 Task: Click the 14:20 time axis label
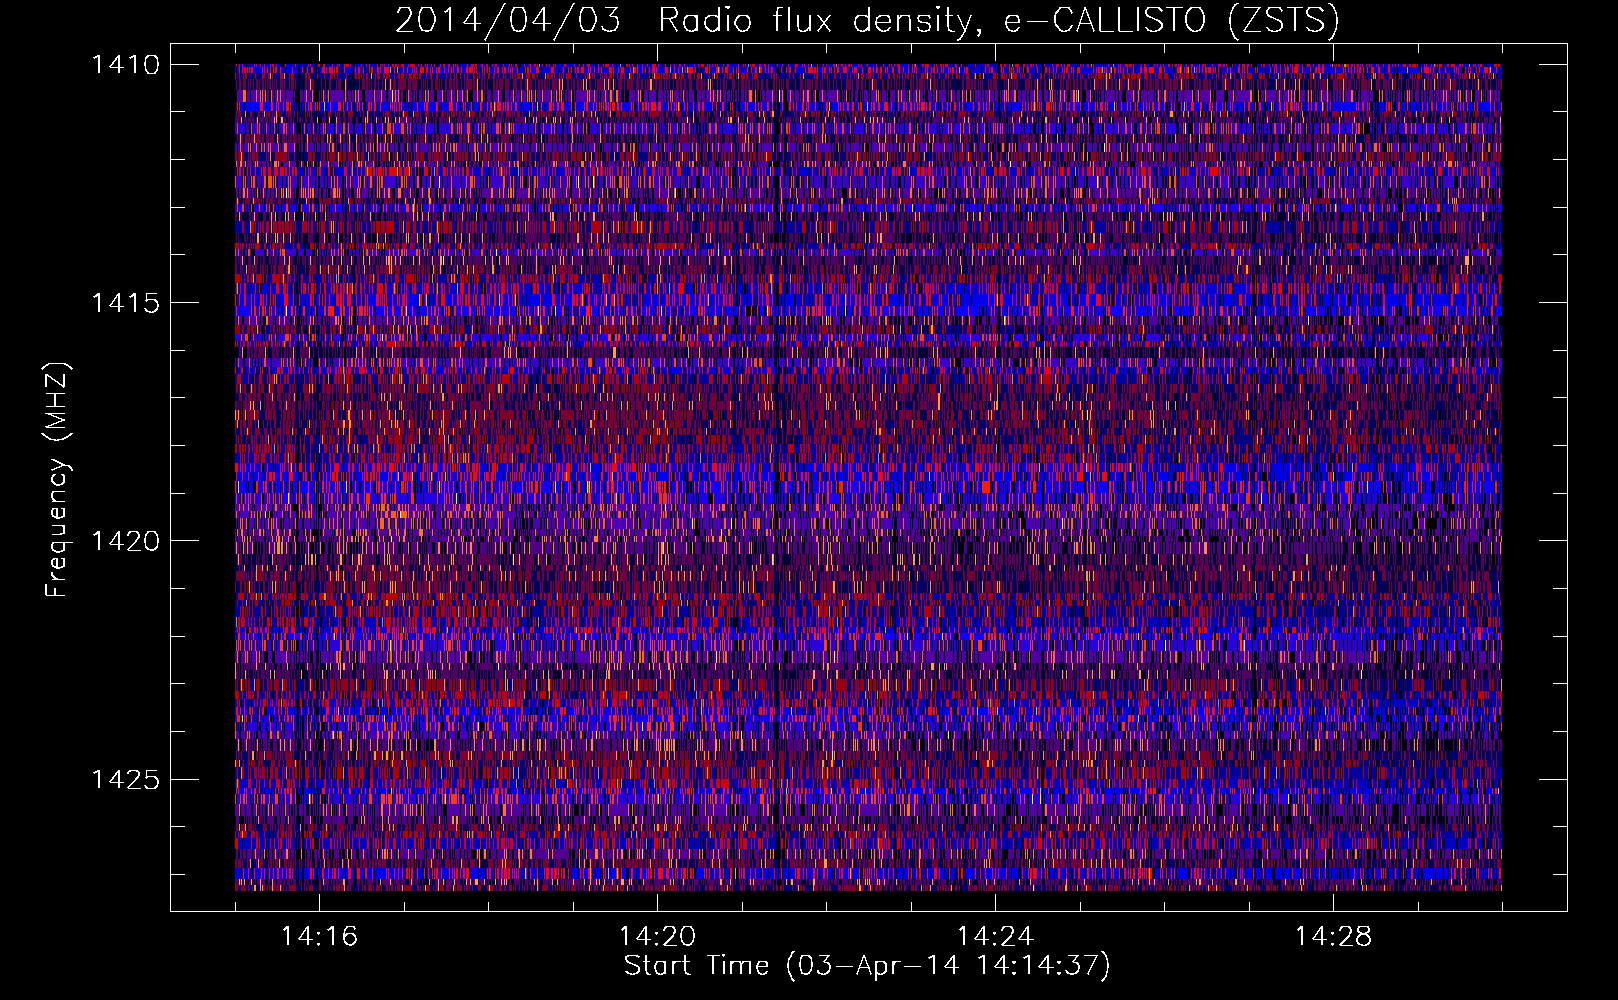[x=657, y=937]
